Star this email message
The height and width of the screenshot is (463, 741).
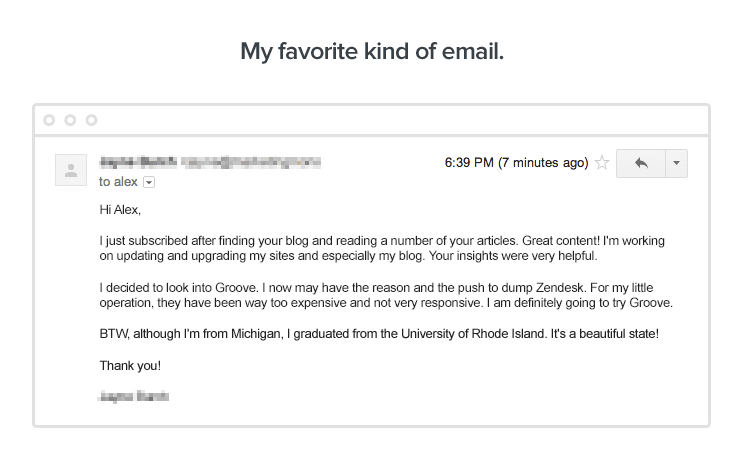click(602, 163)
